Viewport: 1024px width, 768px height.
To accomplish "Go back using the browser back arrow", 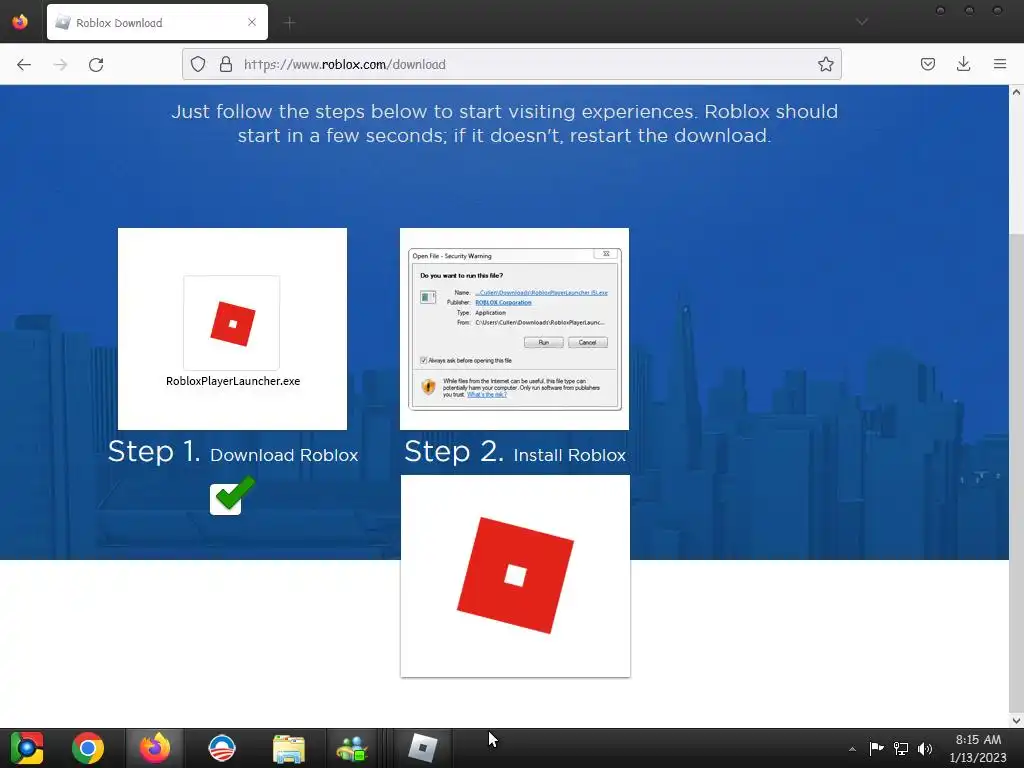I will pos(24,64).
